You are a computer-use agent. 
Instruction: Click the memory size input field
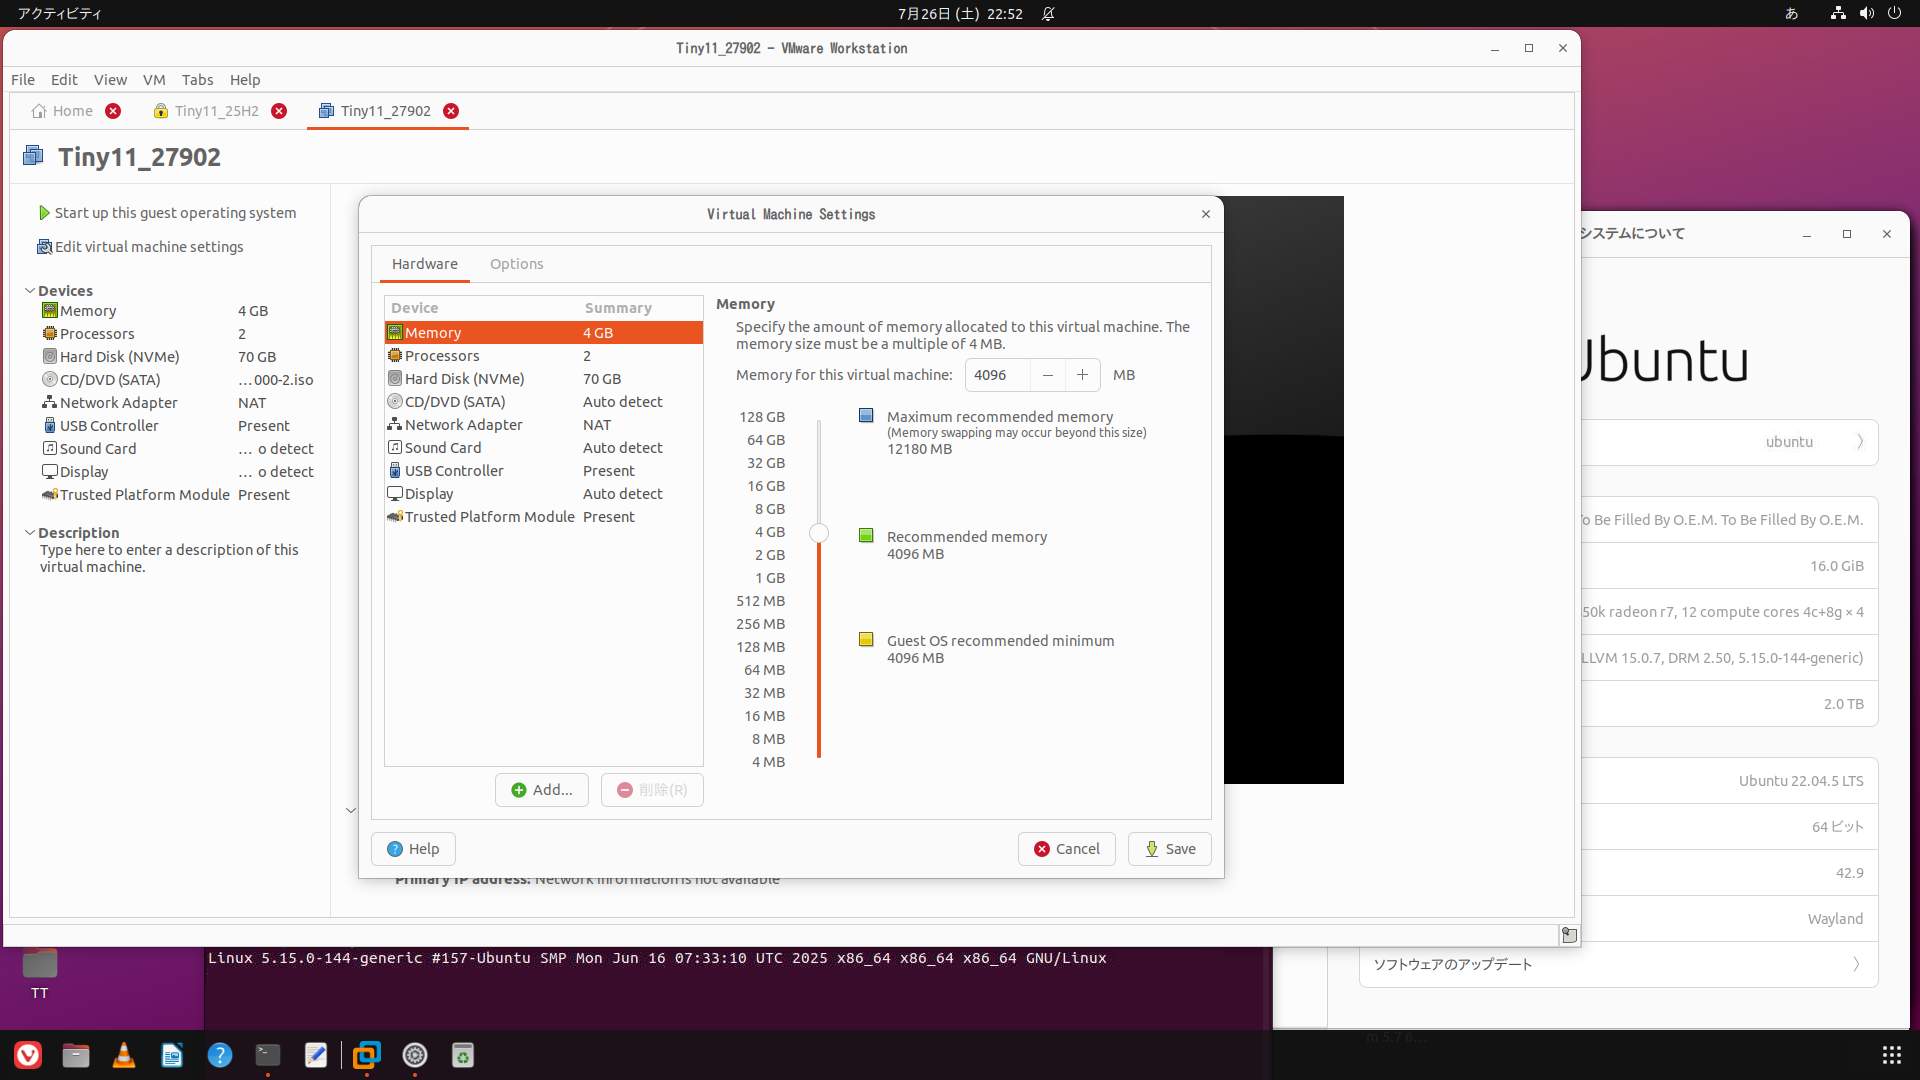[997, 375]
